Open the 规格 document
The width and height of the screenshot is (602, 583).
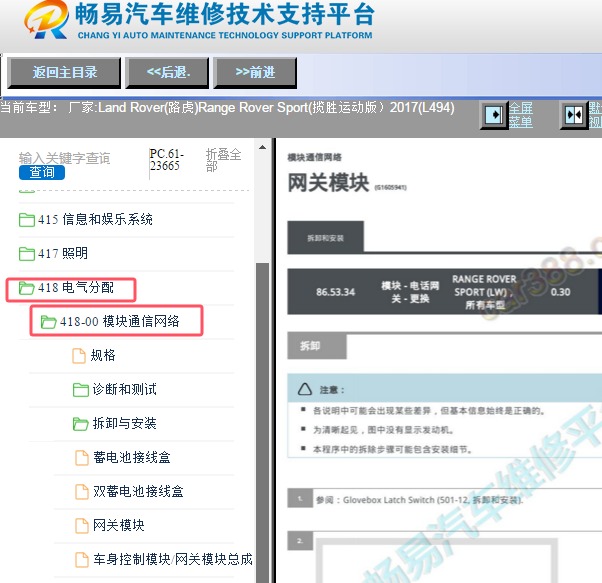(x=103, y=355)
